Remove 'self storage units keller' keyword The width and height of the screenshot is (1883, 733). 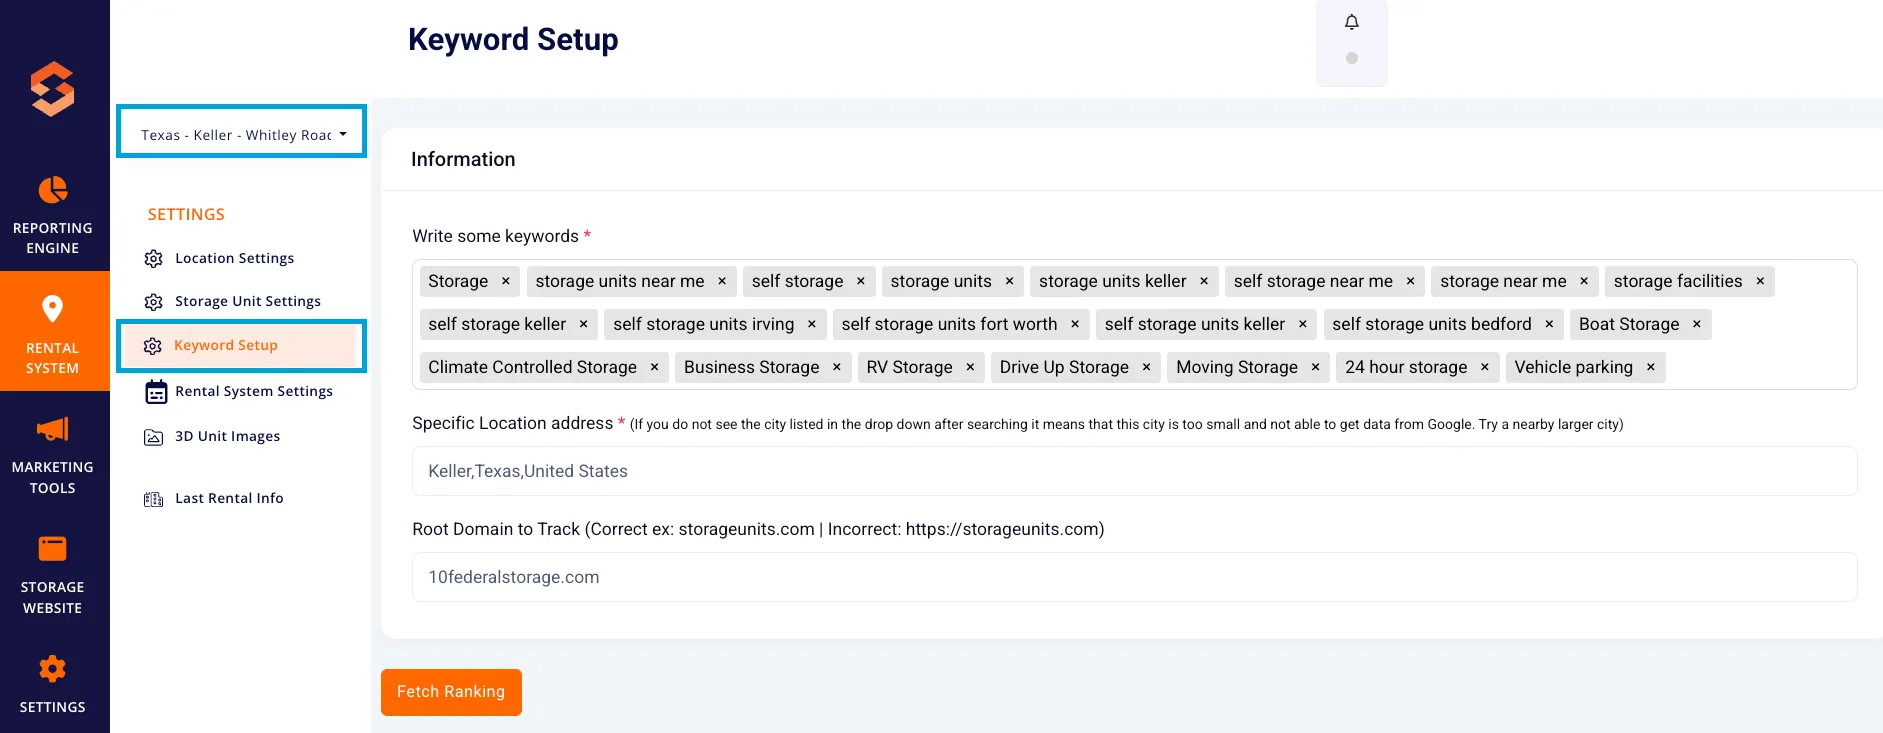pos(1303,324)
